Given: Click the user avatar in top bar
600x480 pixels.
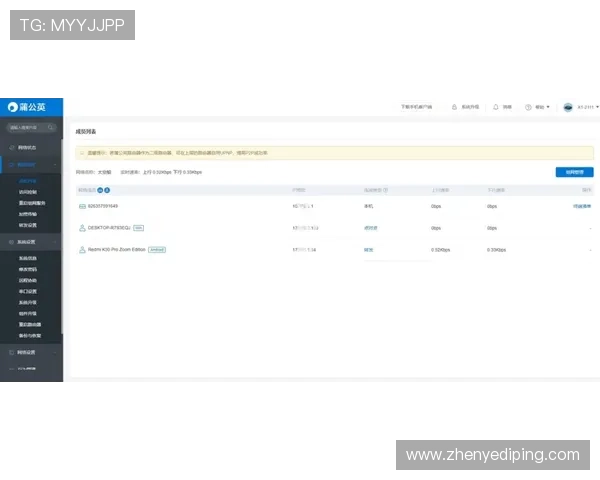Looking at the screenshot, I should point(568,106).
